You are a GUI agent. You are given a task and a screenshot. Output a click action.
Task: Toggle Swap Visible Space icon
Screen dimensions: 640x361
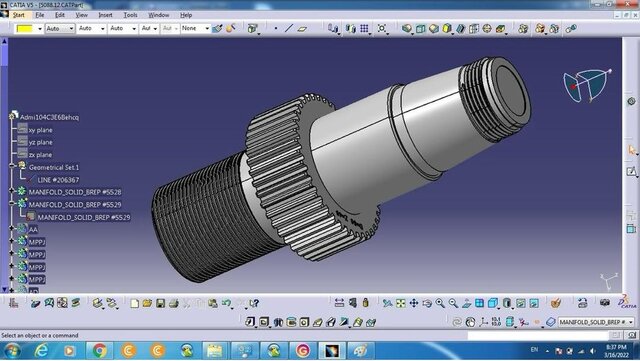coord(533,303)
